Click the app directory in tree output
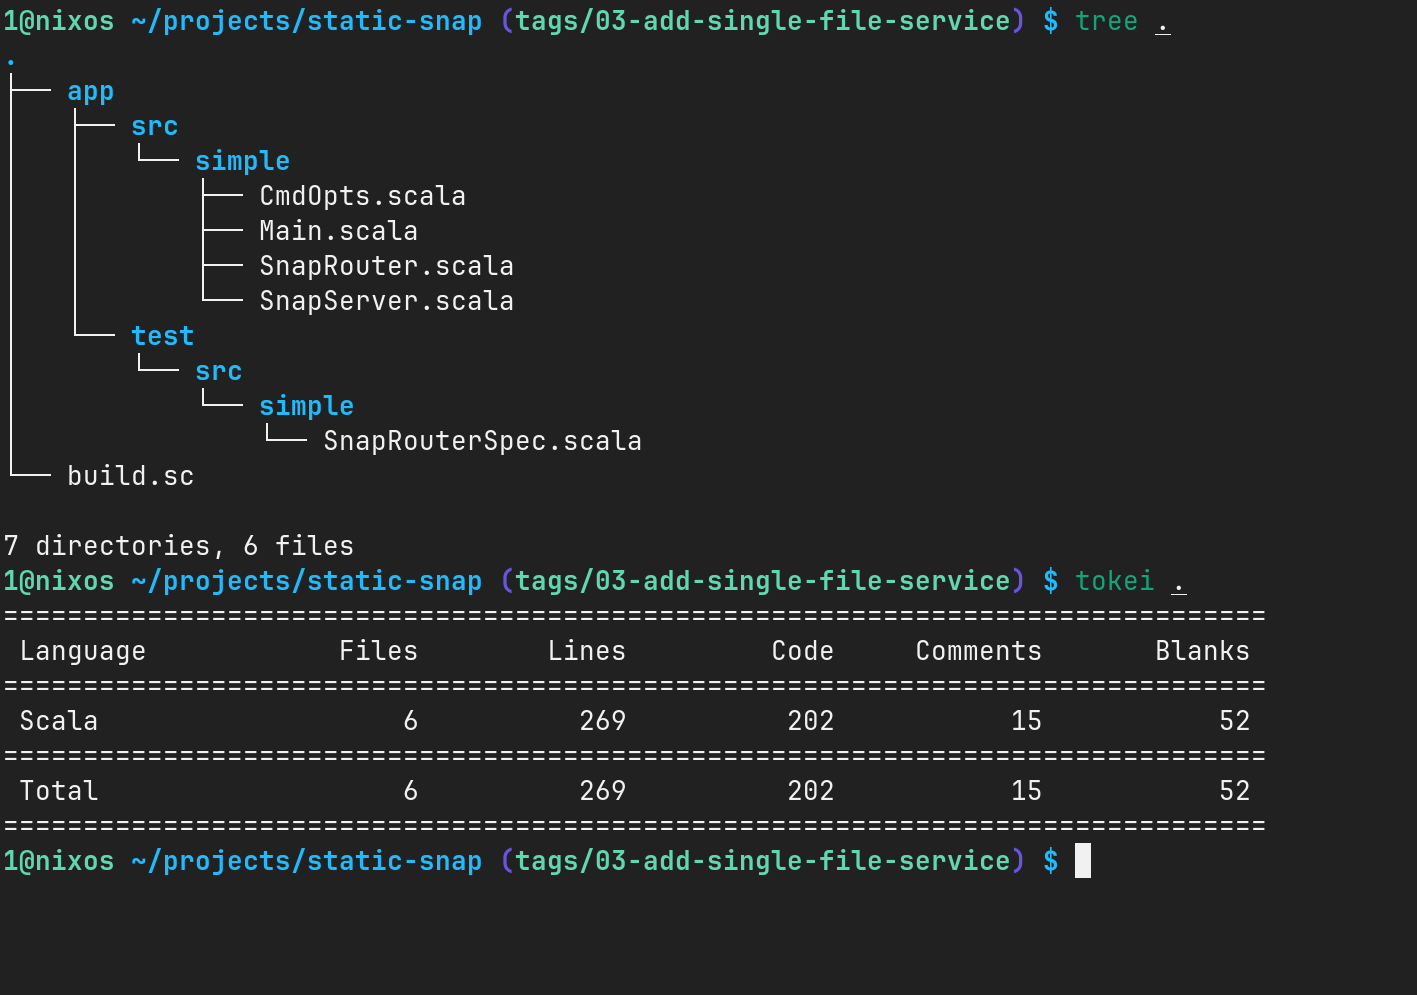 click(x=90, y=92)
